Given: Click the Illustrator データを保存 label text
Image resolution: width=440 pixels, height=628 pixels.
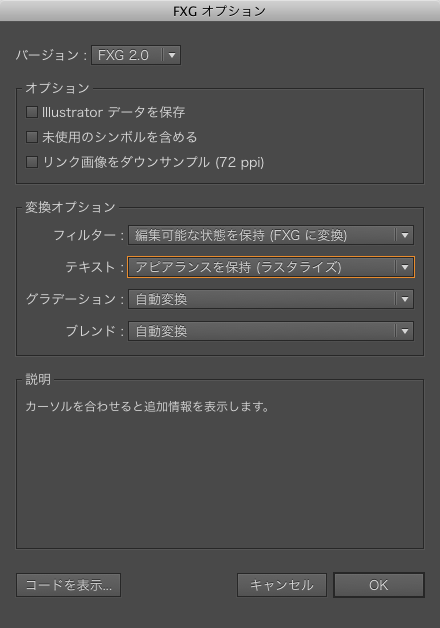Looking at the screenshot, I should (114, 112).
